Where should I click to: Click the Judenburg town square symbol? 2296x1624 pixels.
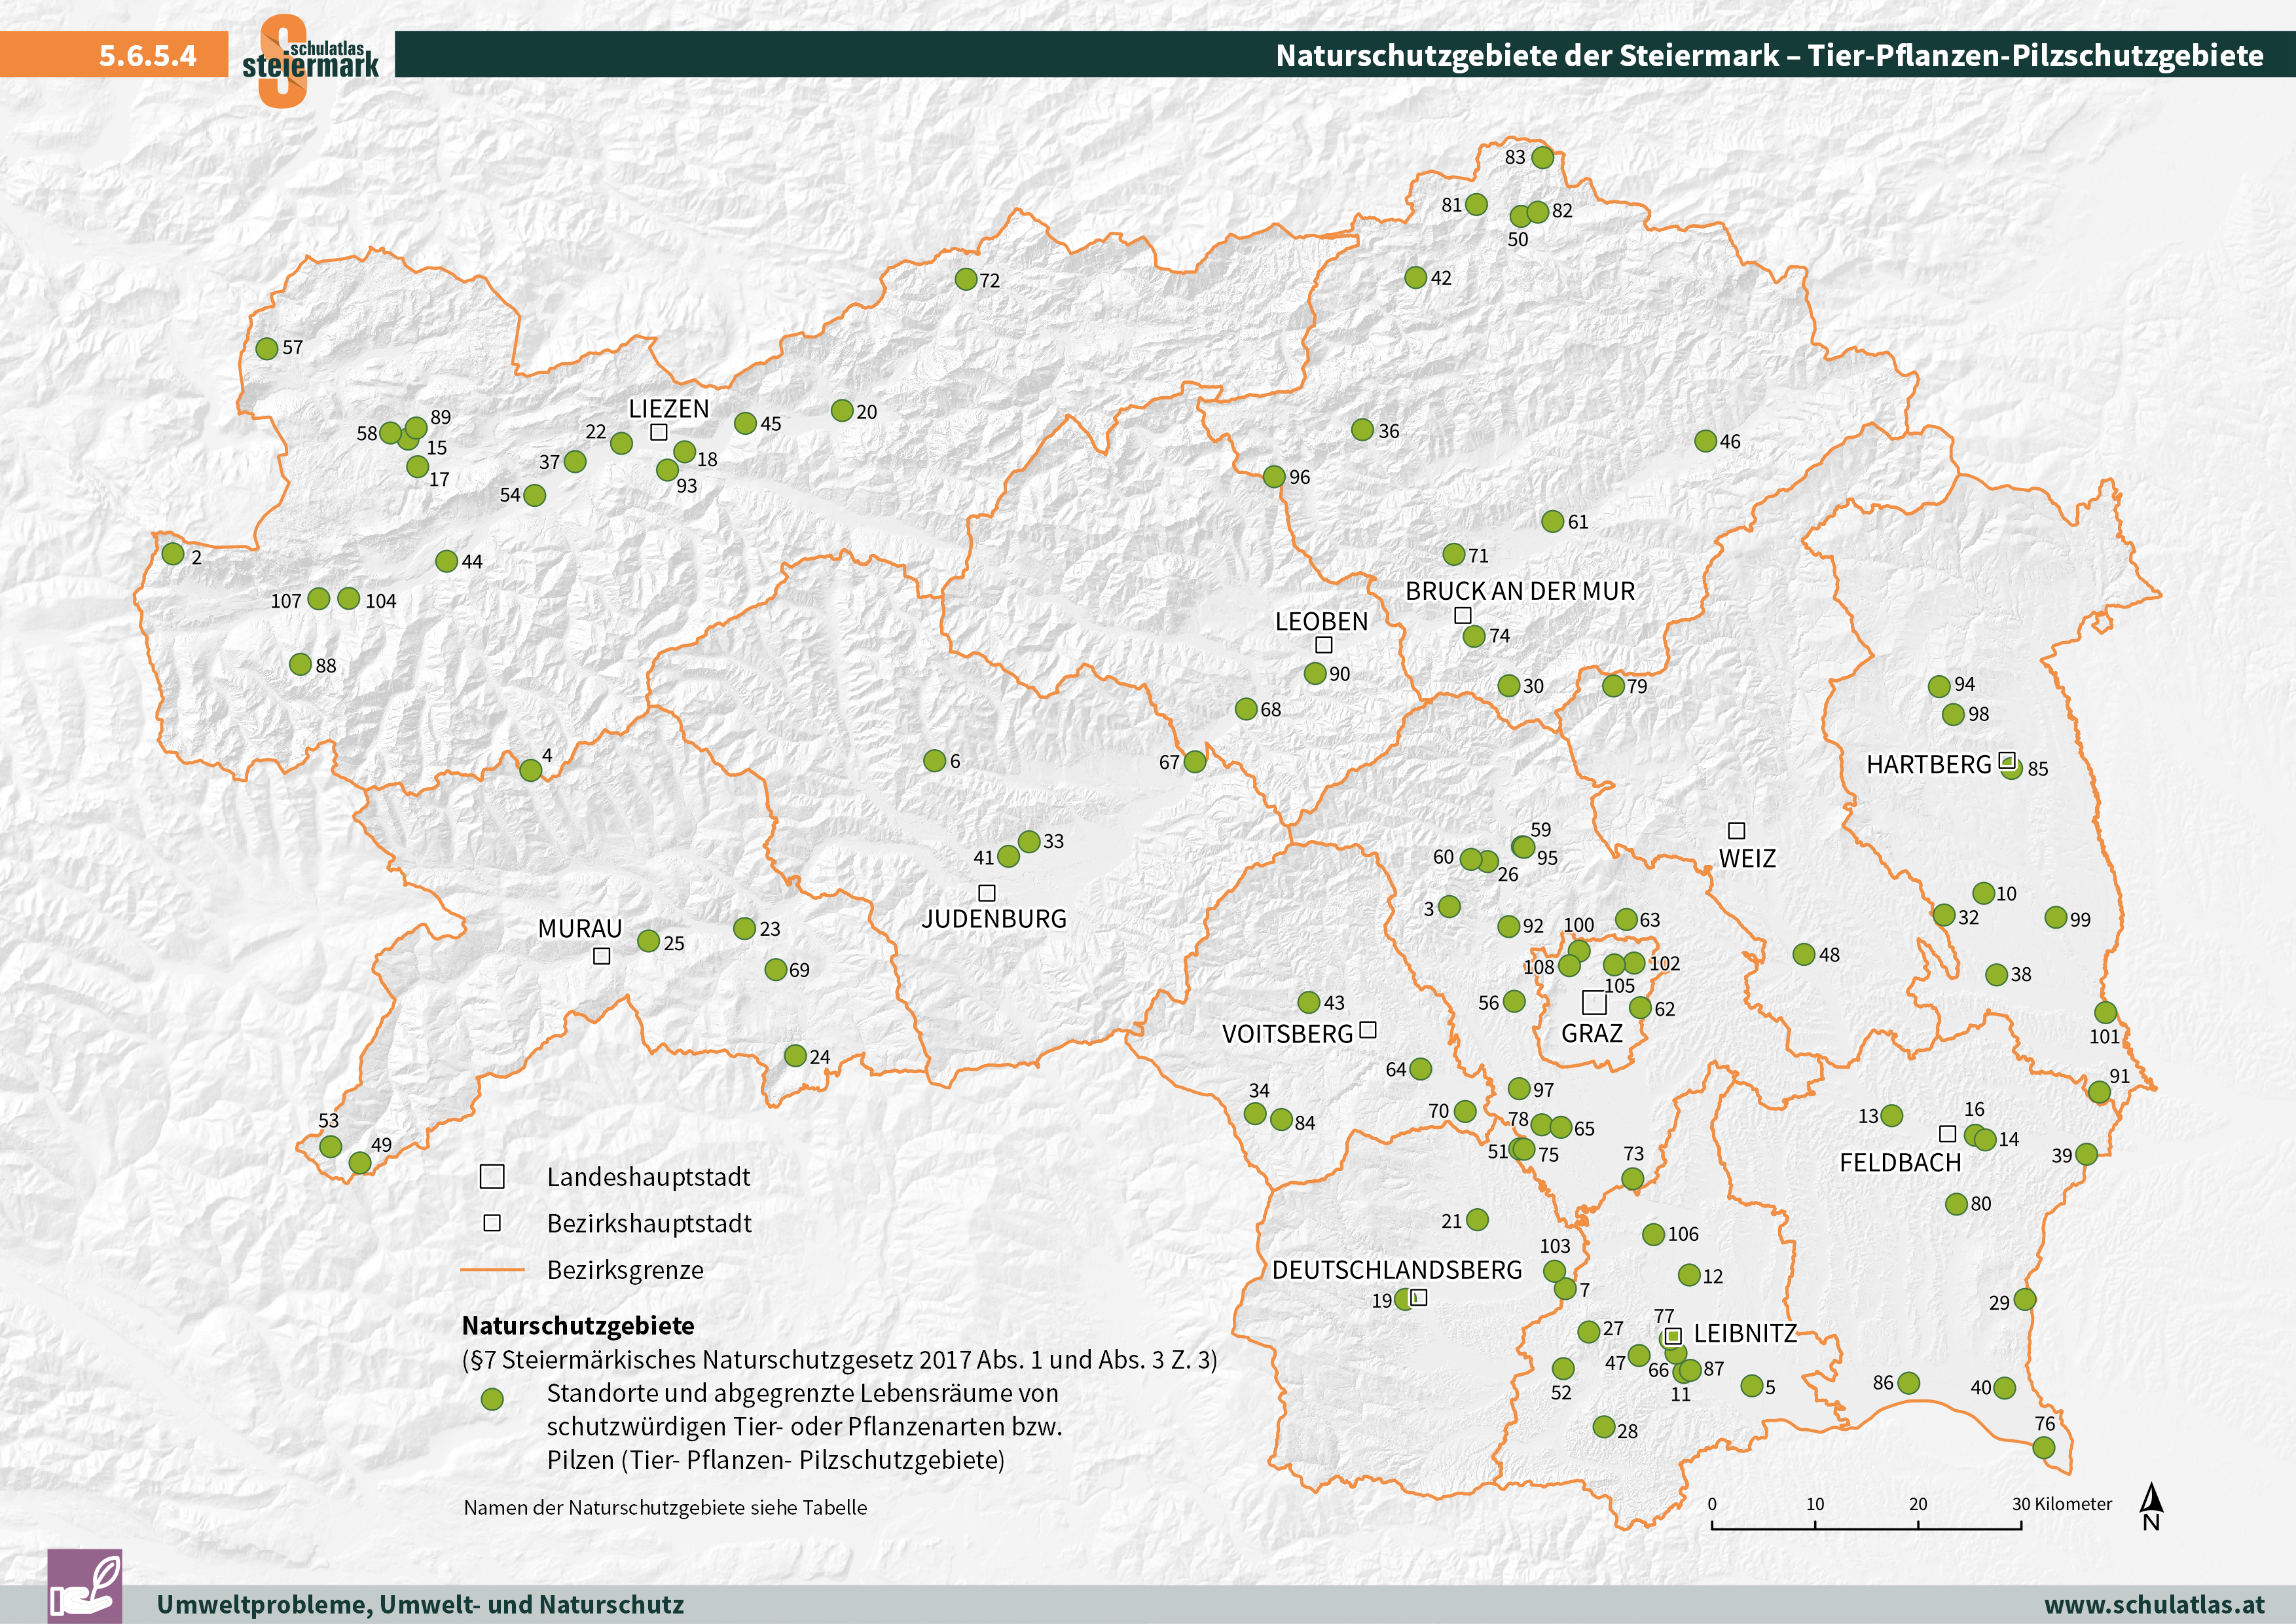point(987,893)
